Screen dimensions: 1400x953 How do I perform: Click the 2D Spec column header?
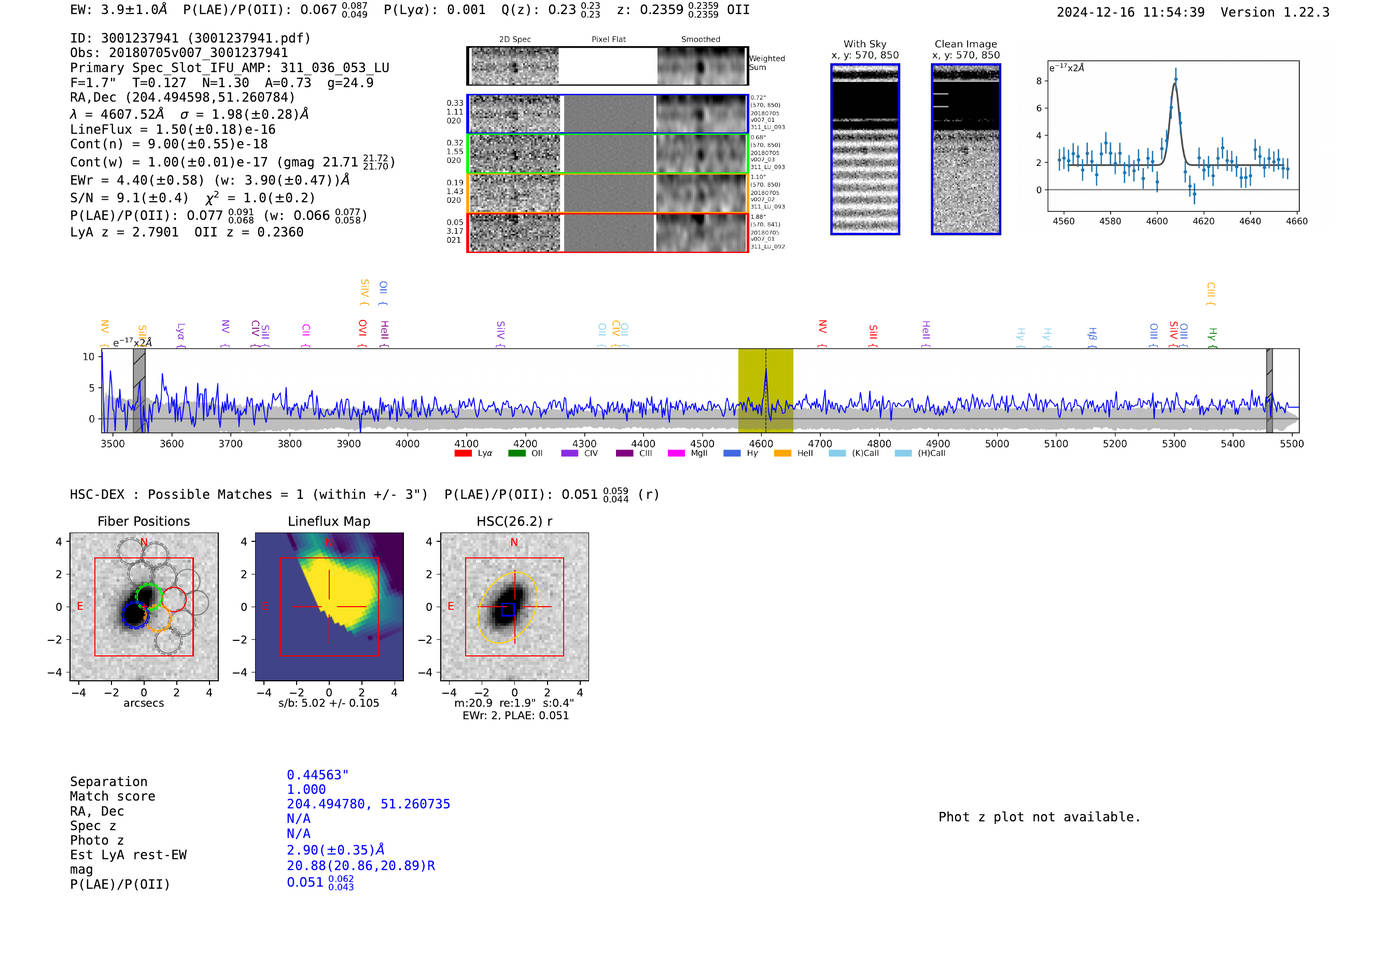515,40
